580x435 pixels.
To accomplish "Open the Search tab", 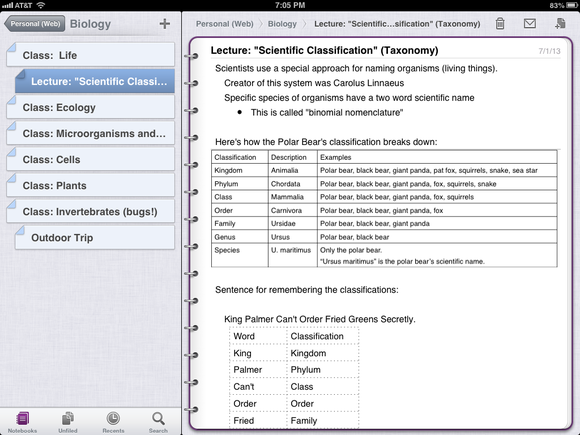I will [x=158, y=422].
